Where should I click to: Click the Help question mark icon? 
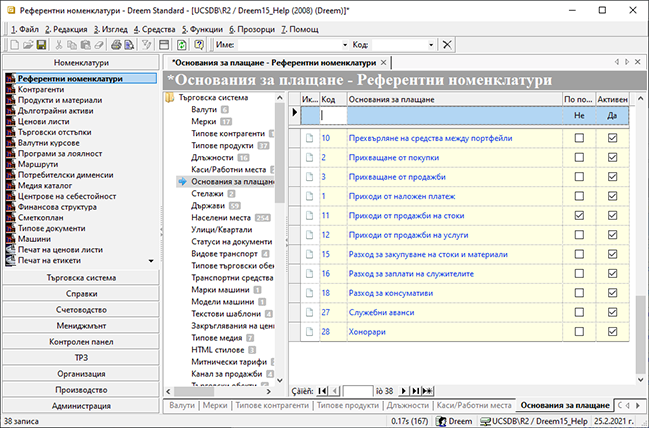point(199,45)
